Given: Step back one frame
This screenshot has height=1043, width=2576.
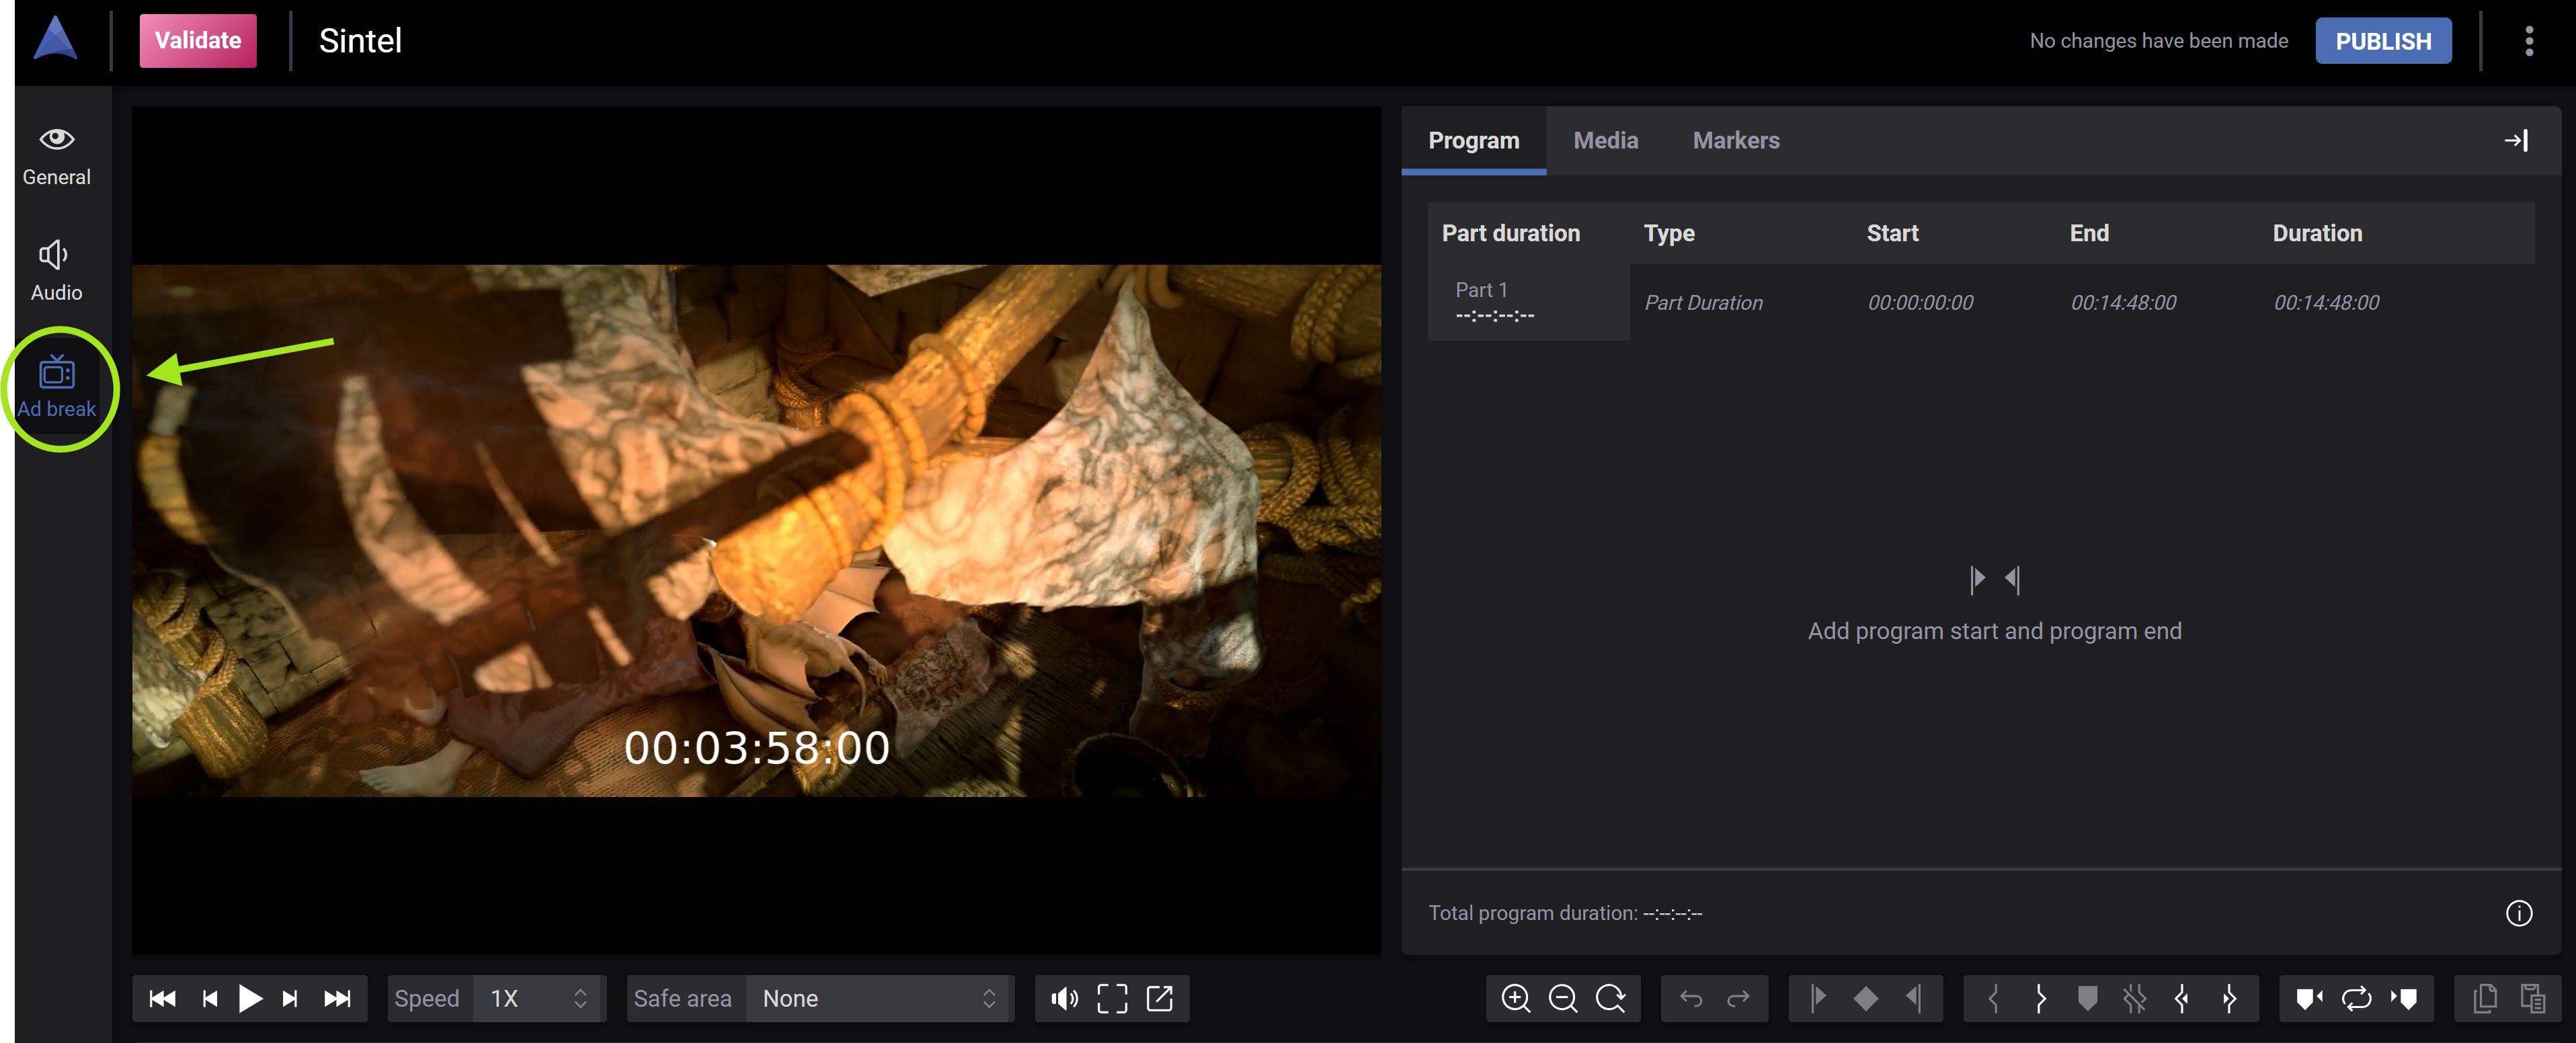Looking at the screenshot, I should 210,998.
